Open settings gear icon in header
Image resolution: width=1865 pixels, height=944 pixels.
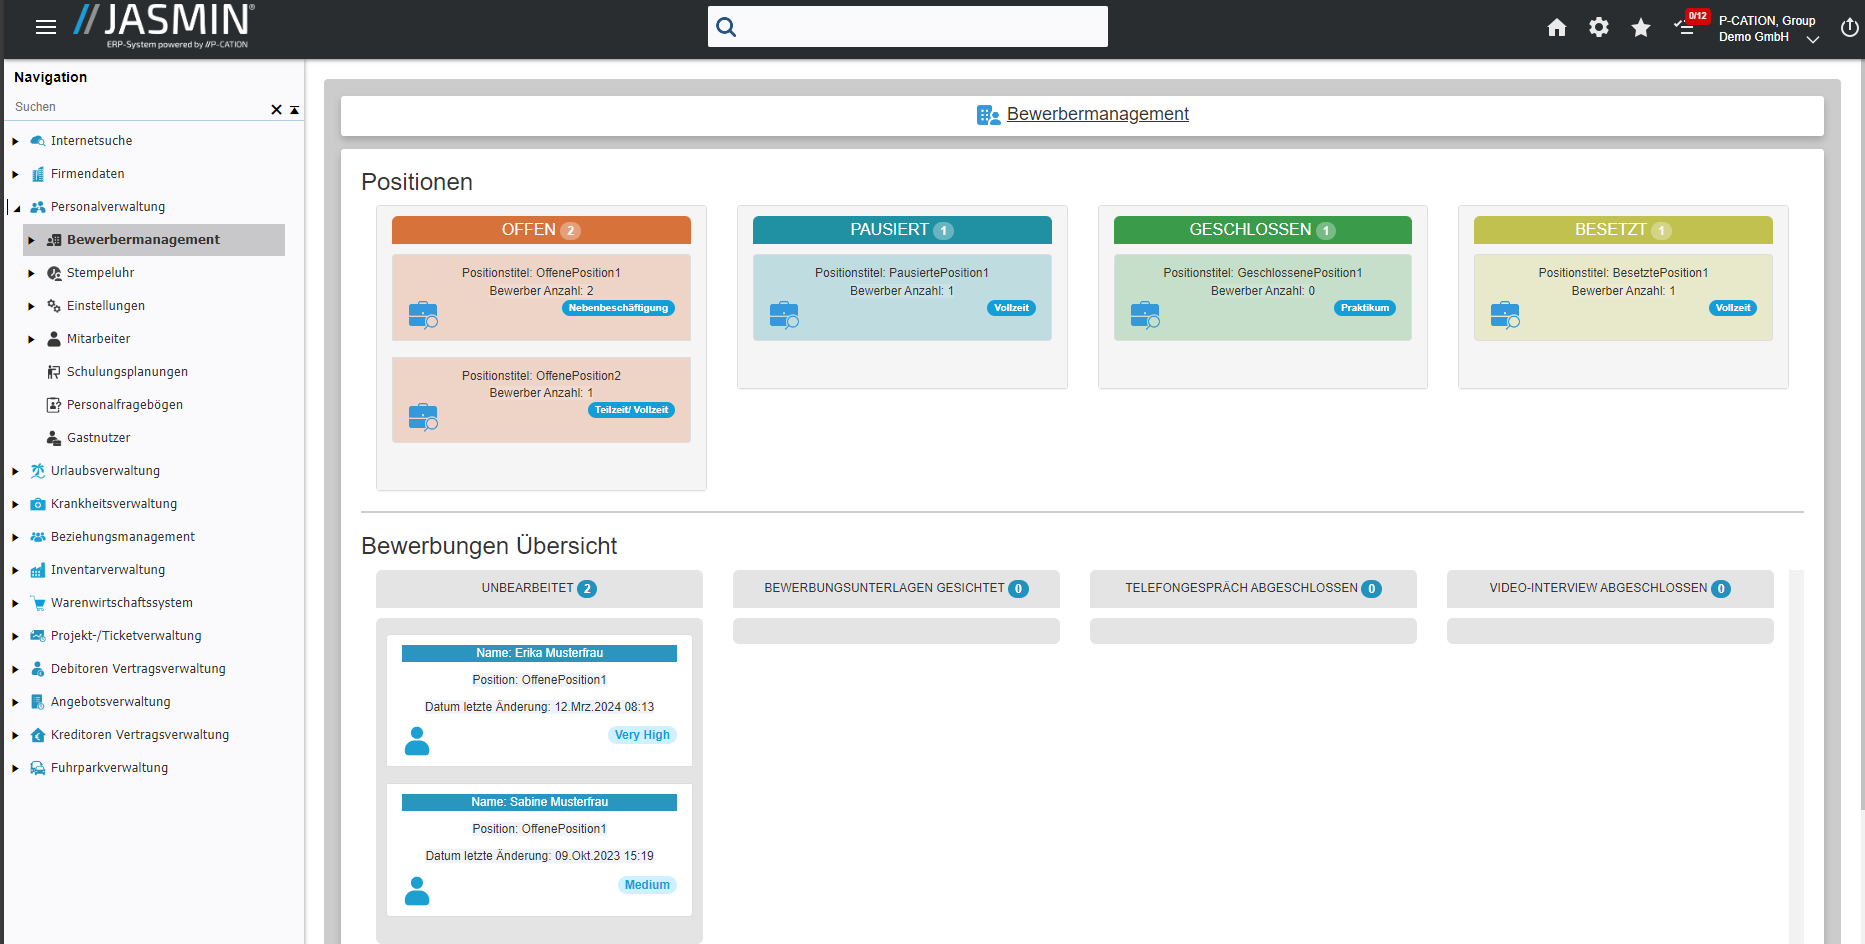click(1598, 28)
